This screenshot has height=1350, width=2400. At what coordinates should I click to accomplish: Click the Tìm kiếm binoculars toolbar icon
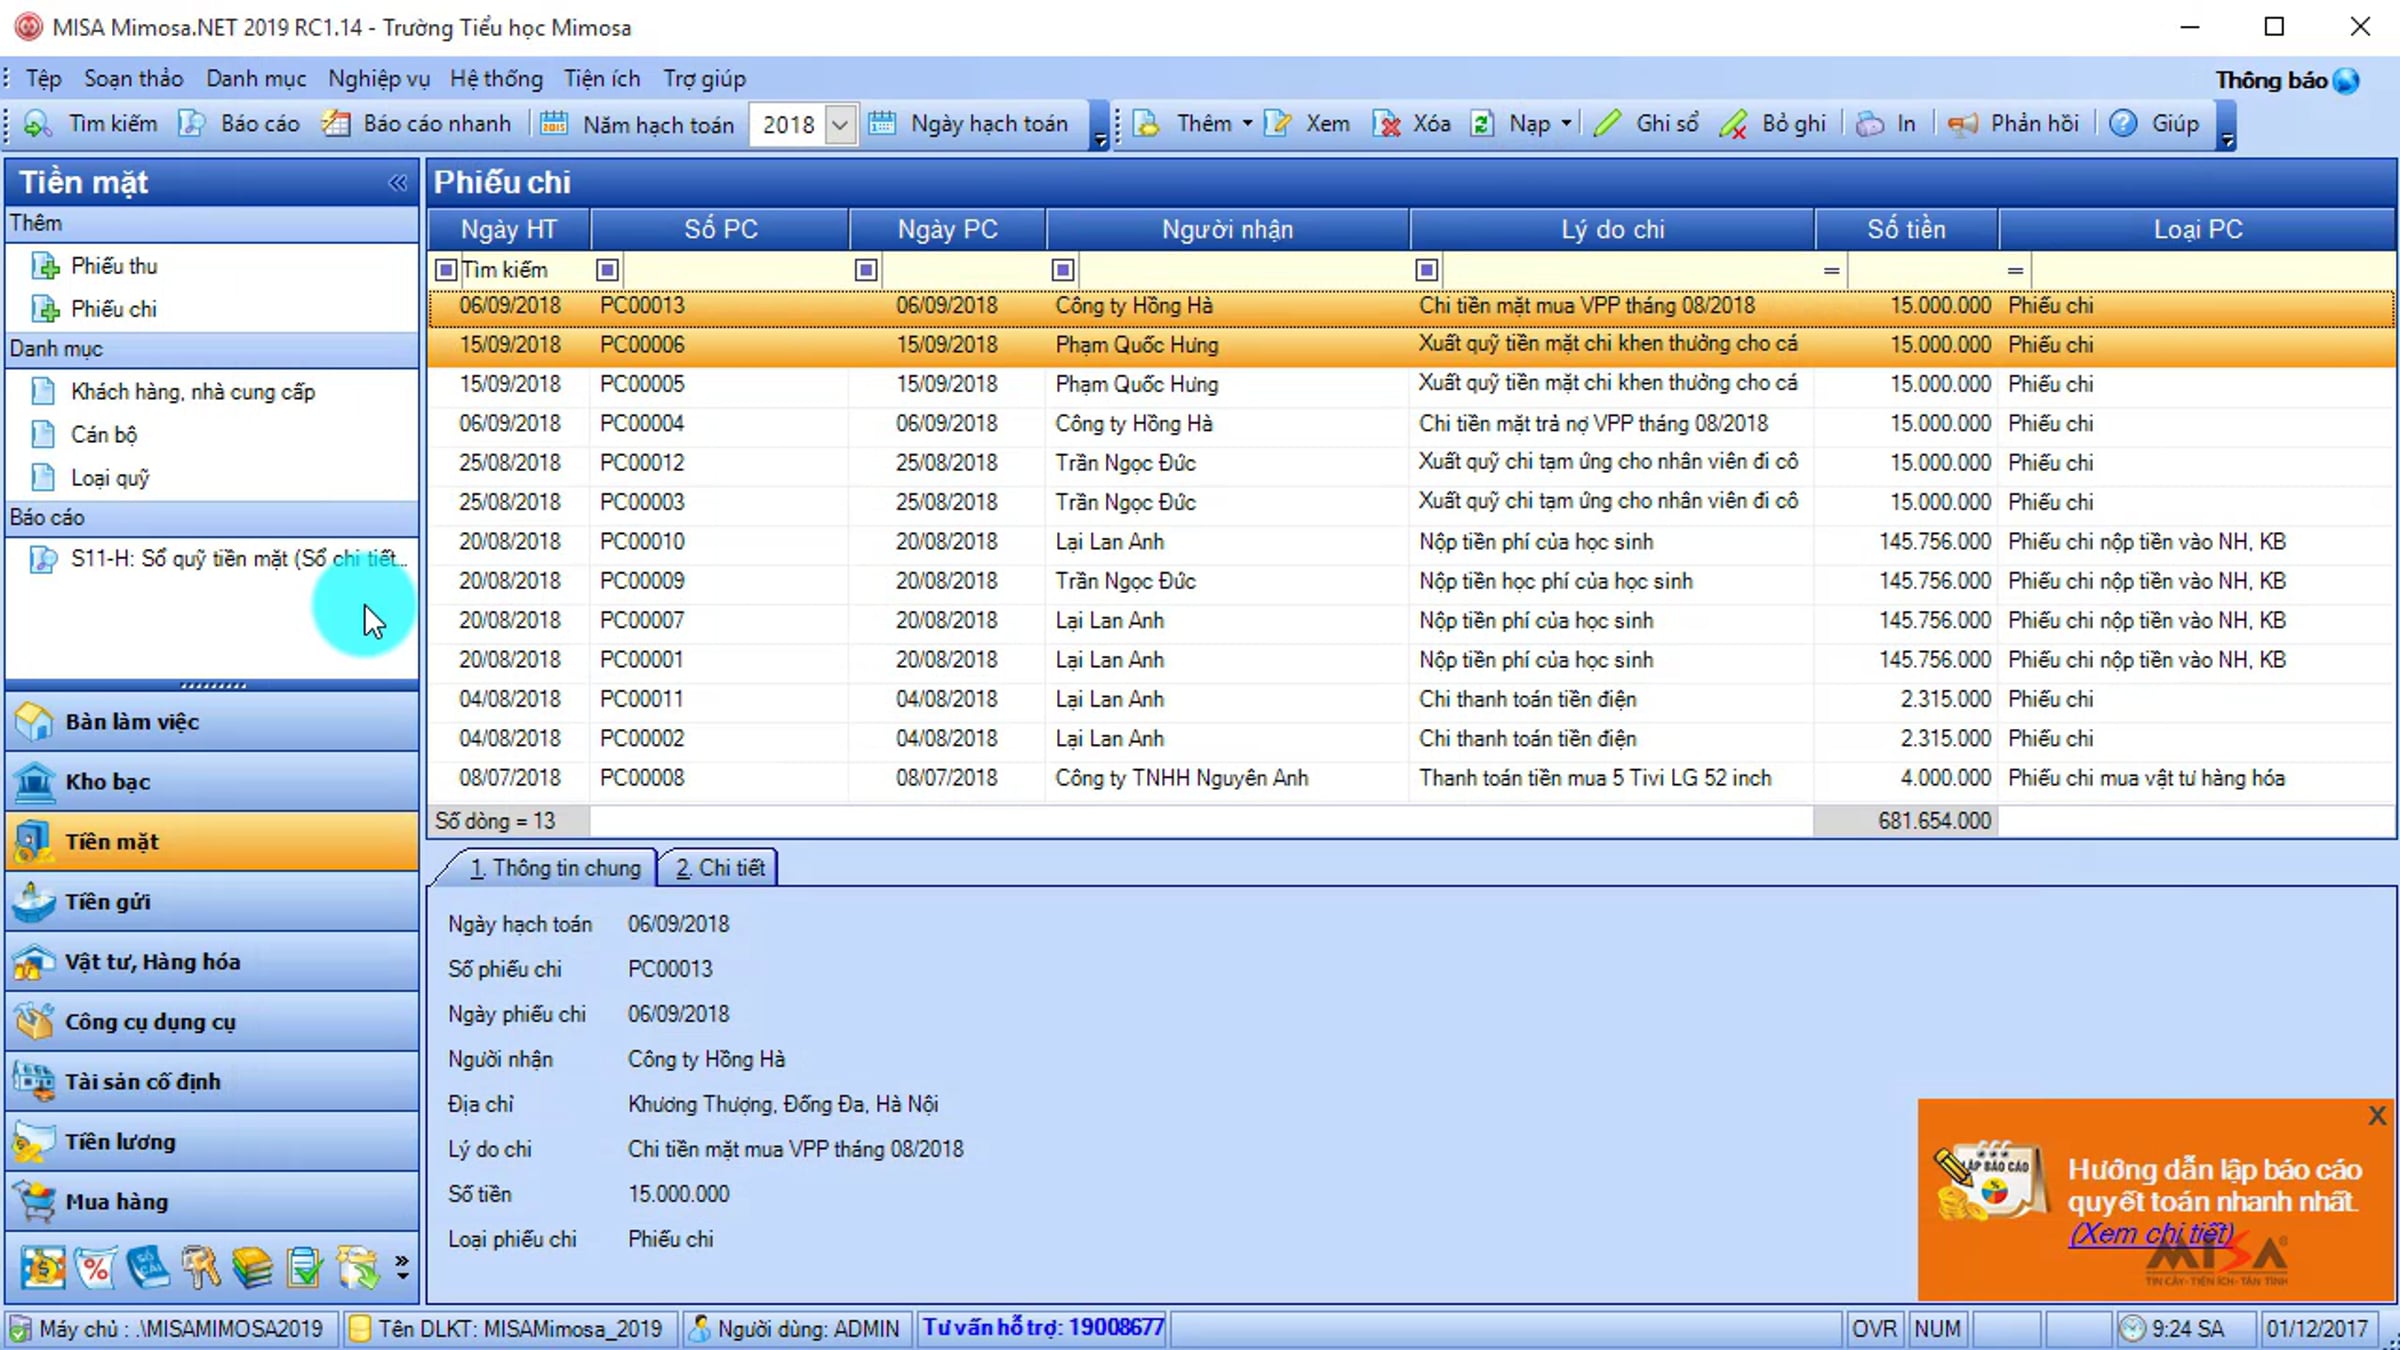(37, 124)
